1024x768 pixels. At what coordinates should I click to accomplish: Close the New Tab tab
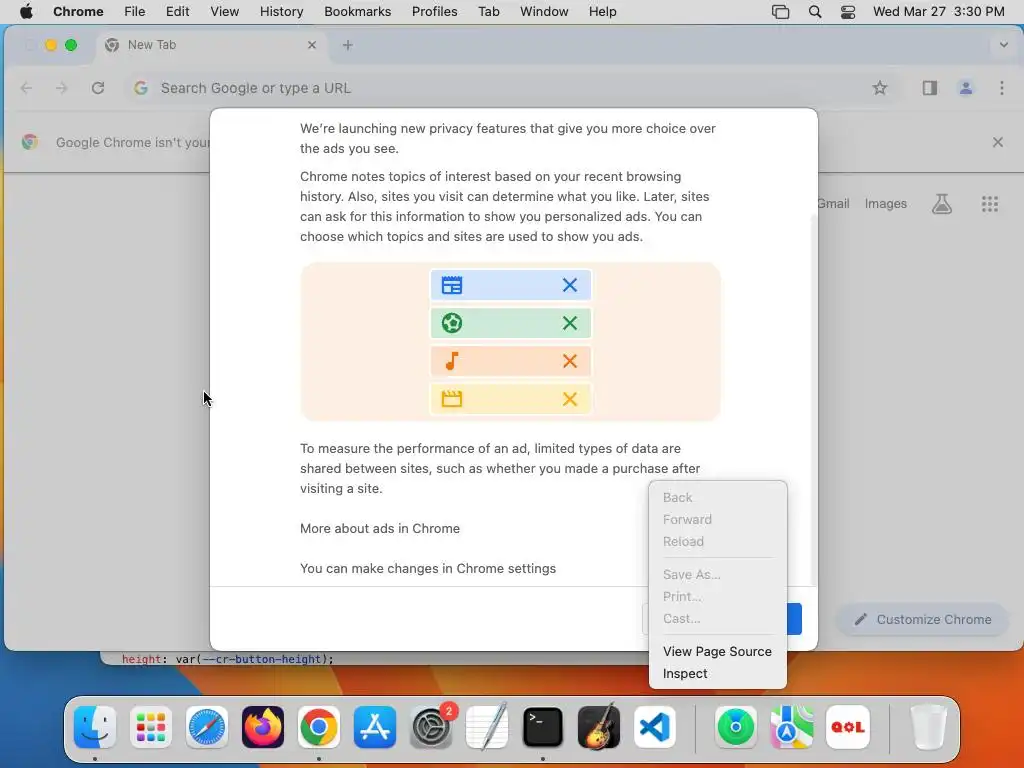coord(312,45)
